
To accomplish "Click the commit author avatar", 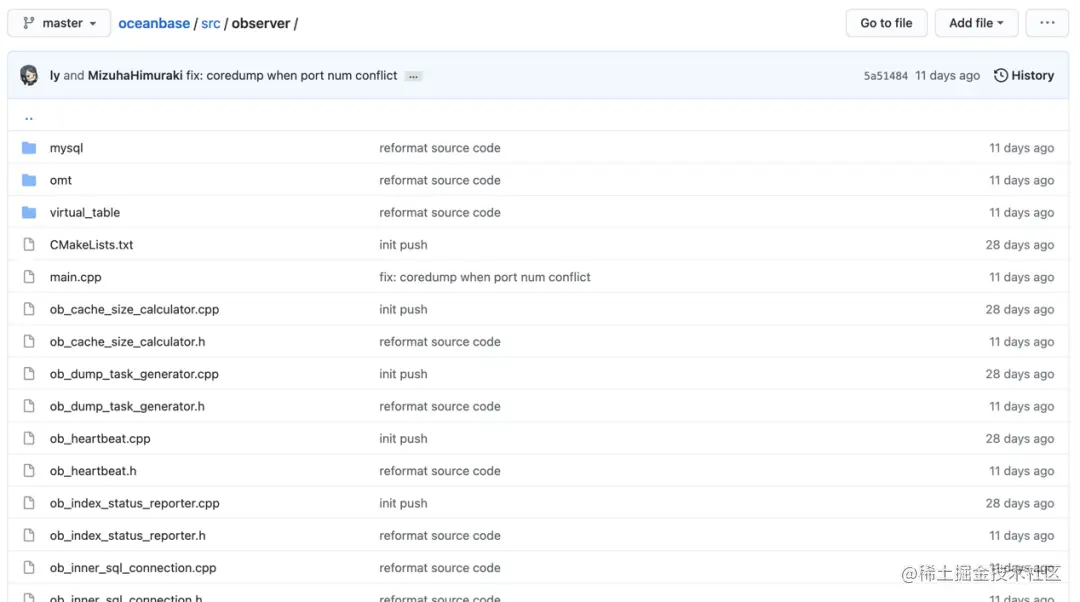I will pos(29,75).
